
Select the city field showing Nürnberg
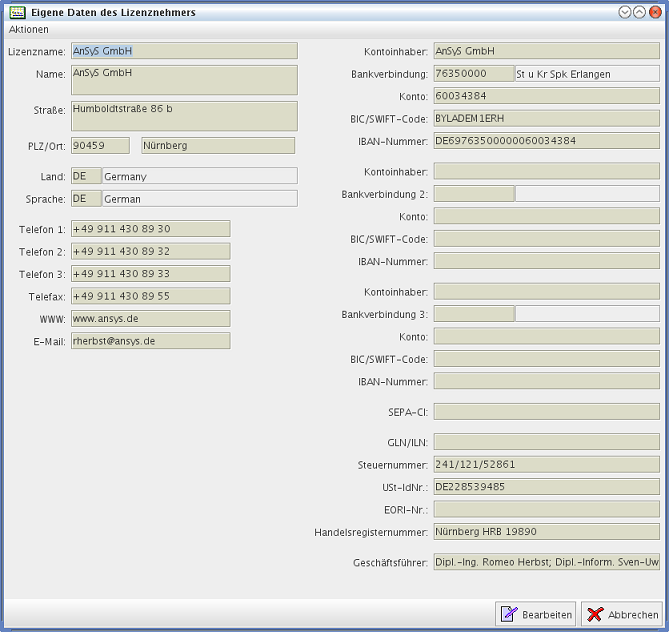tap(218, 146)
